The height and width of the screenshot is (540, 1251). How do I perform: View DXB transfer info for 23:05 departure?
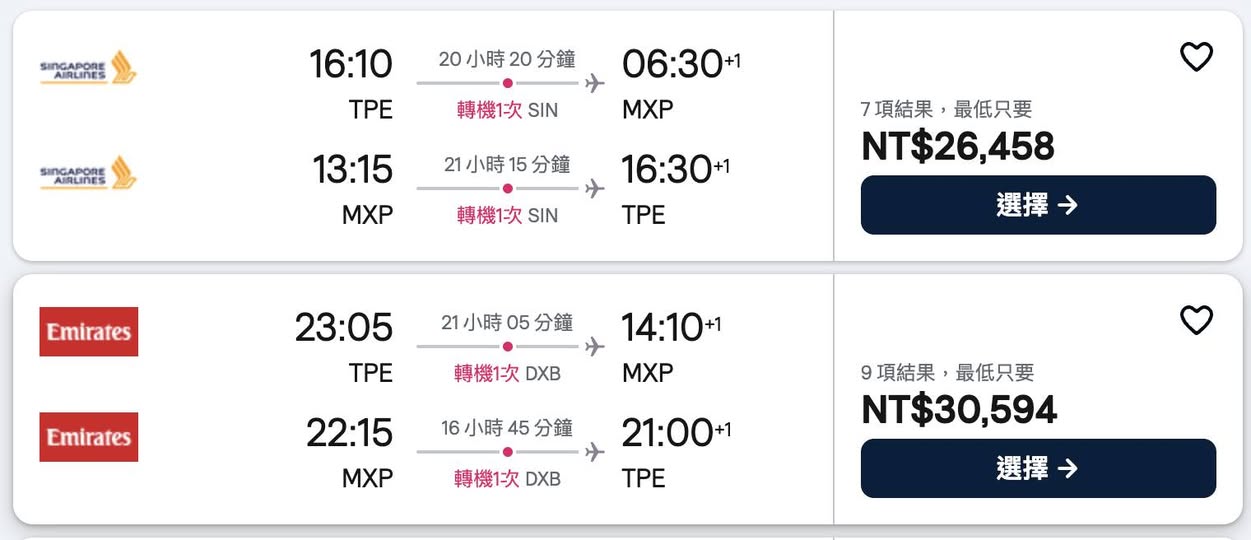[x=507, y=373]
